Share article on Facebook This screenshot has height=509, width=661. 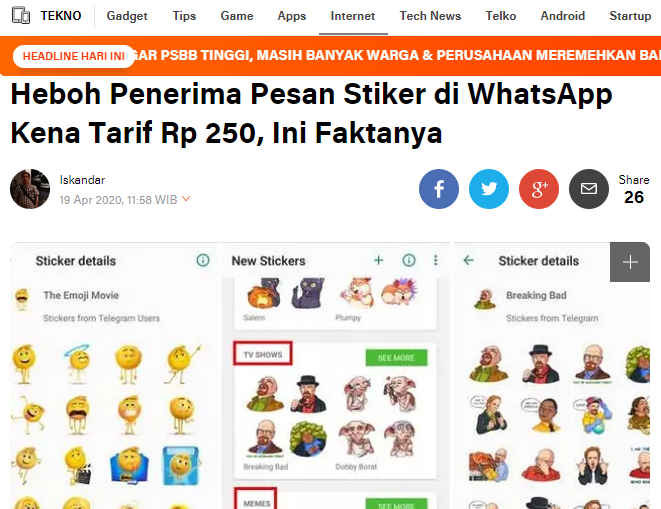(x=439, y=189)
